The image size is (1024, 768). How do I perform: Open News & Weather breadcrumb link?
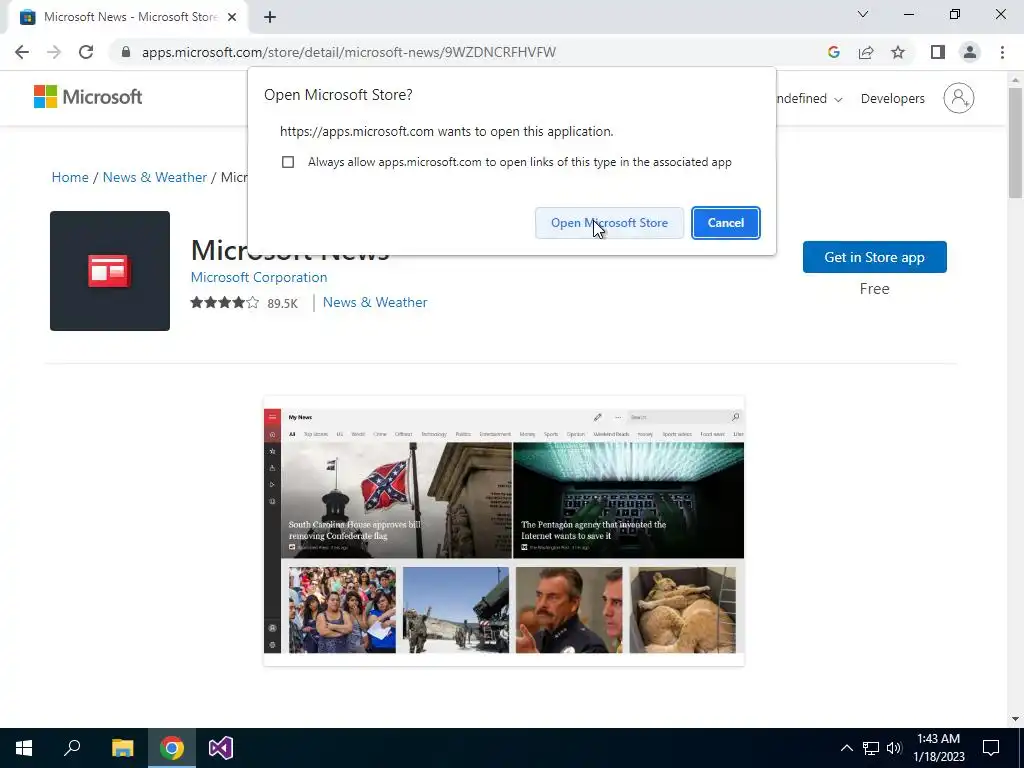(x=155, y=178)
